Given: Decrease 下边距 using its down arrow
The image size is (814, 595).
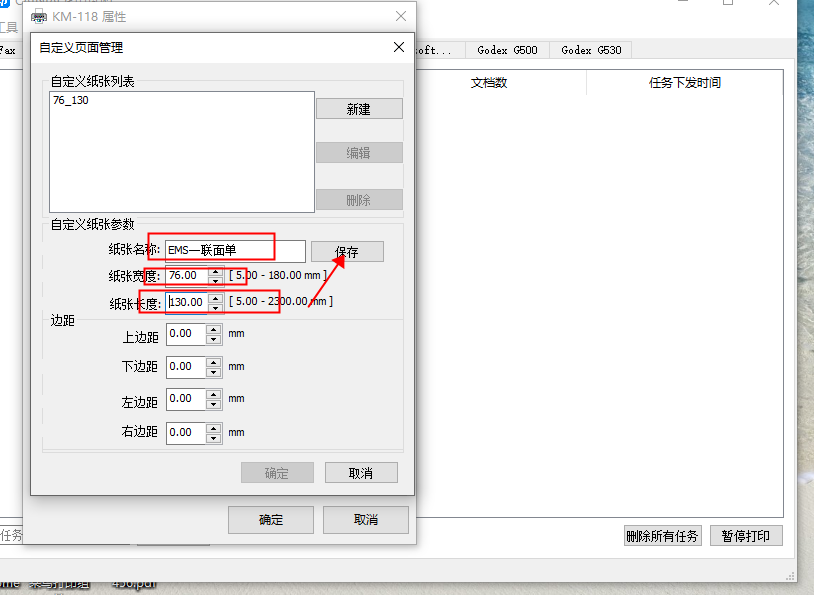Looking at the screenshot, I should 213,371.
